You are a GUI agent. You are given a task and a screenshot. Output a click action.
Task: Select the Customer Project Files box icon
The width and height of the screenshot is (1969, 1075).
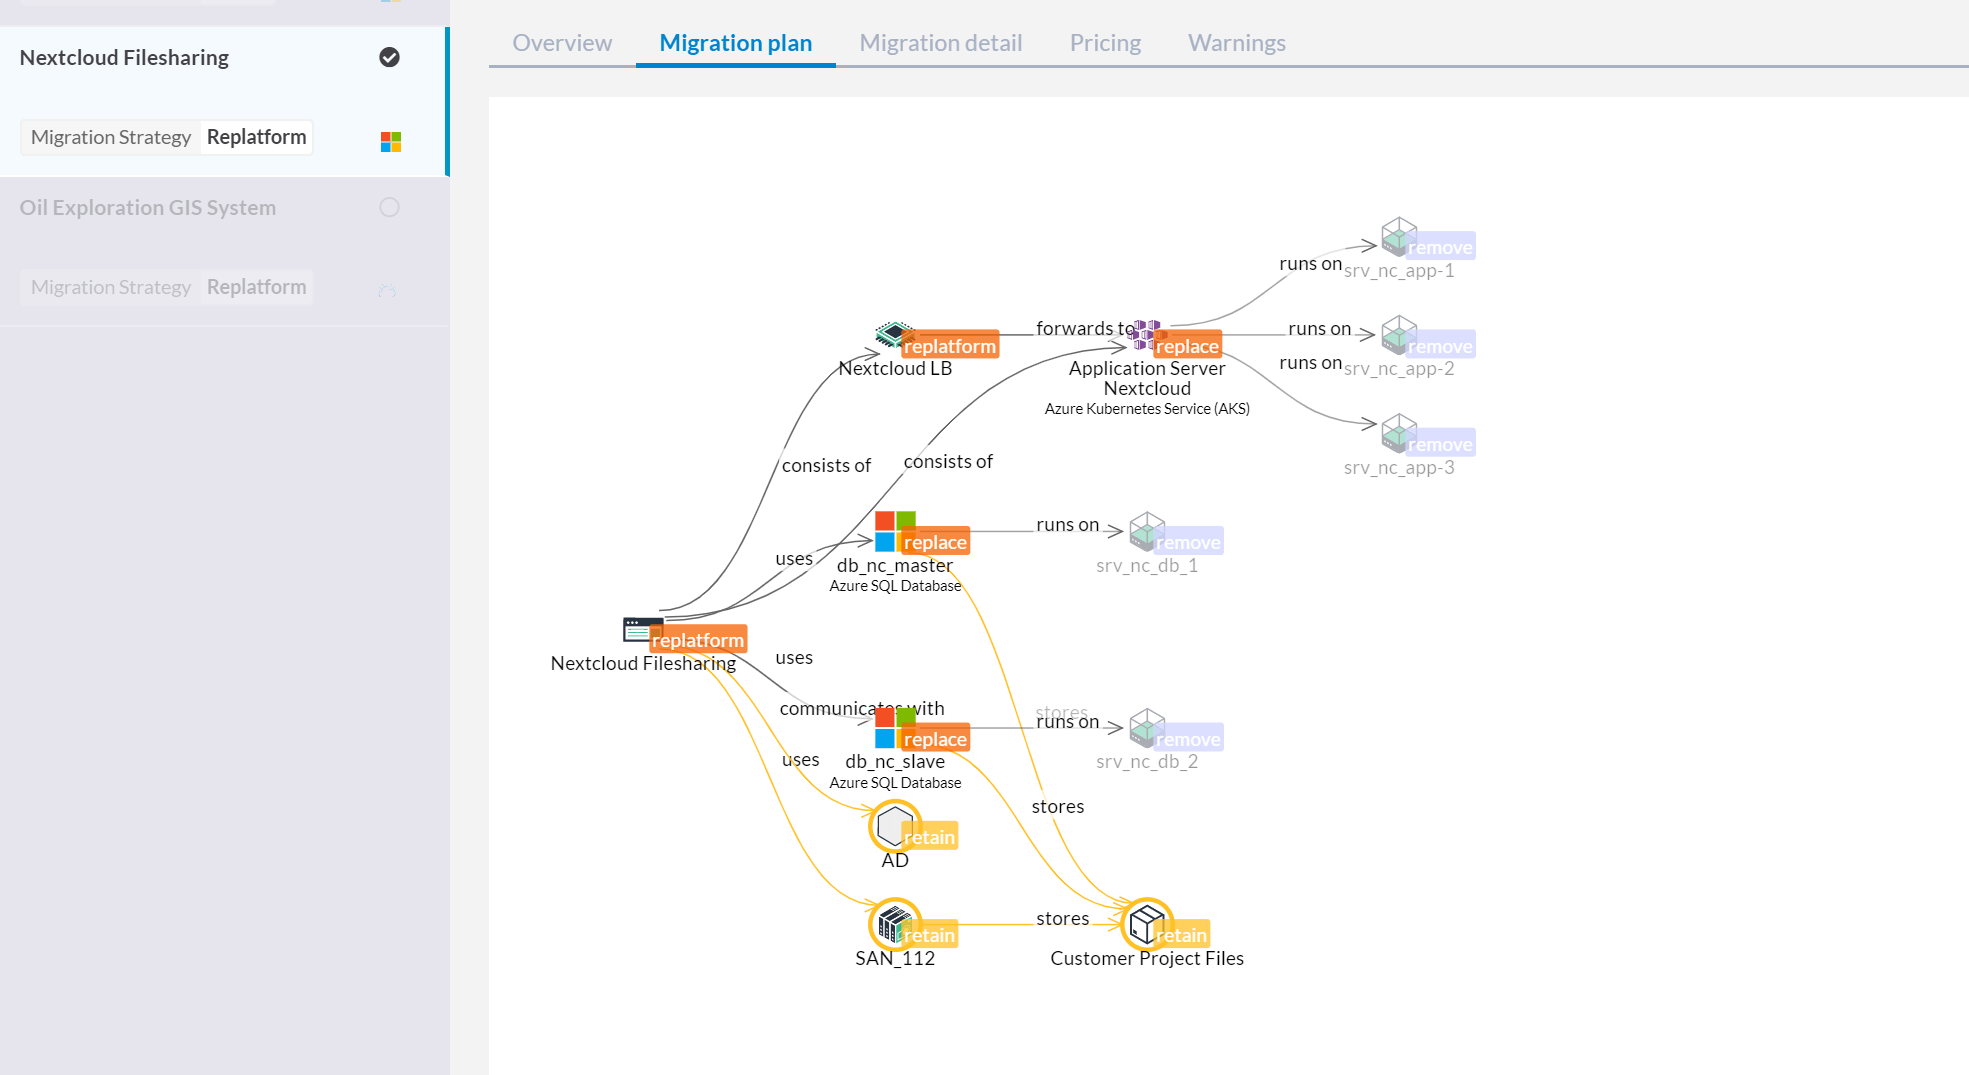pyautogui.click(x=1144, y=923)
